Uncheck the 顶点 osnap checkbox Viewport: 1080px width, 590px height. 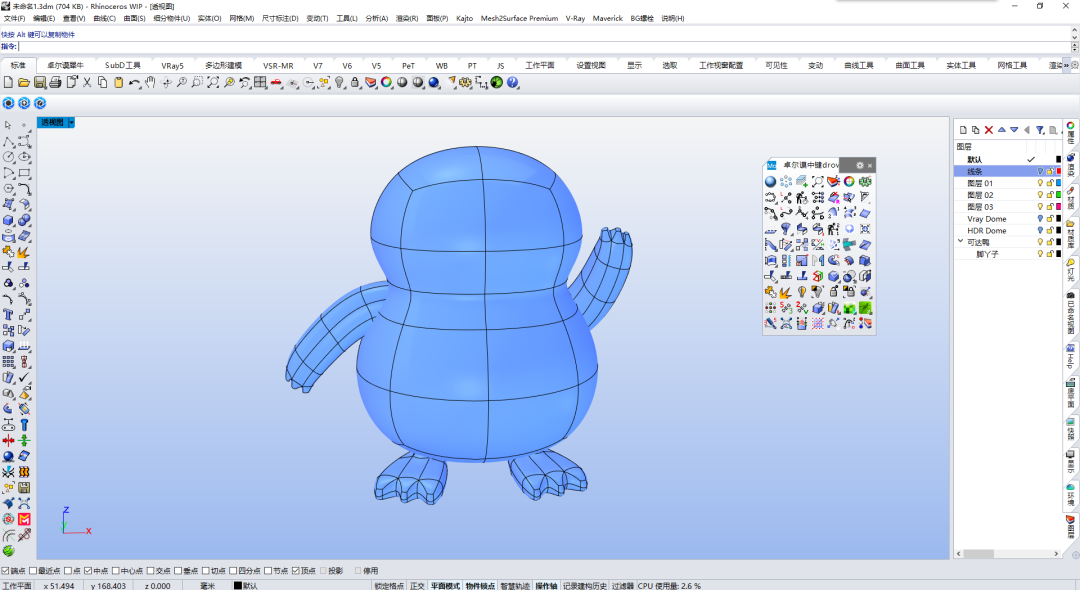click(x=295, y=571)
